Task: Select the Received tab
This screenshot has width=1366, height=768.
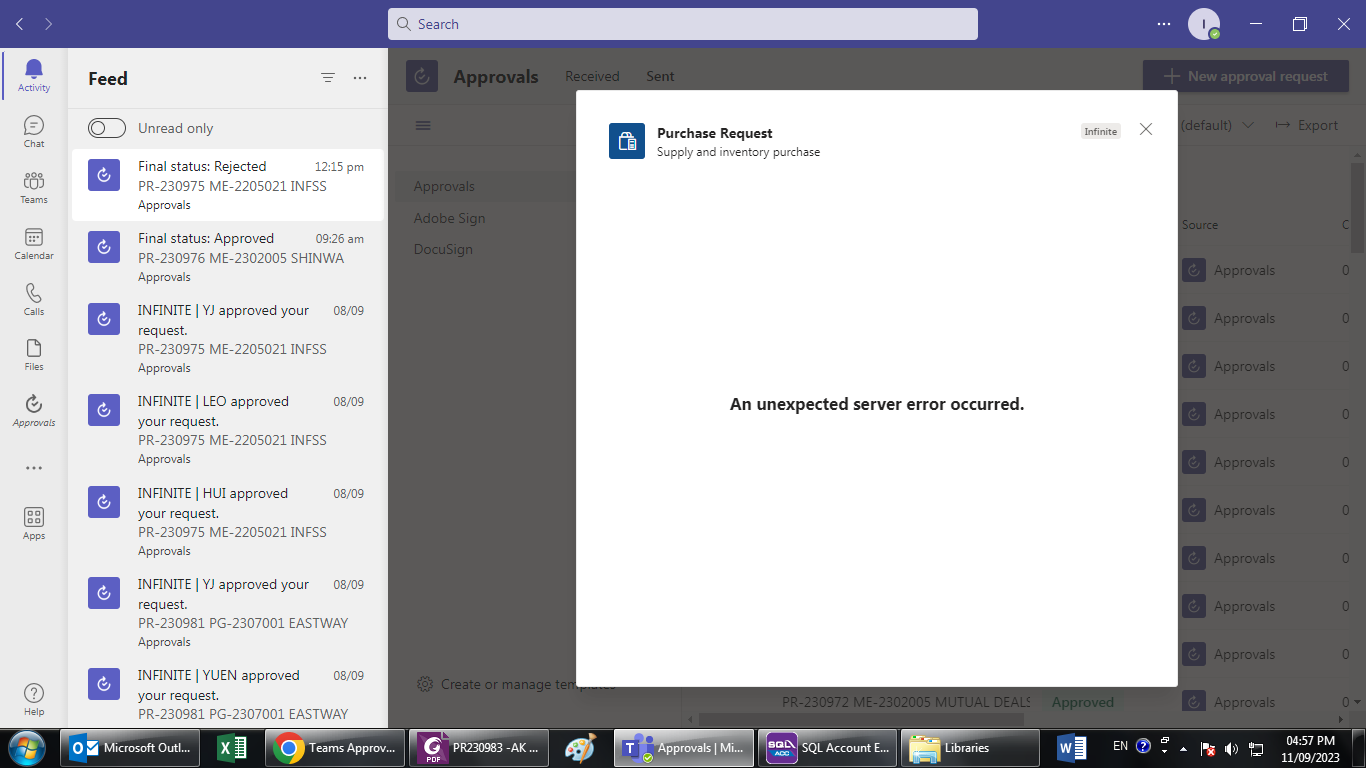Action: coord(592,75)
